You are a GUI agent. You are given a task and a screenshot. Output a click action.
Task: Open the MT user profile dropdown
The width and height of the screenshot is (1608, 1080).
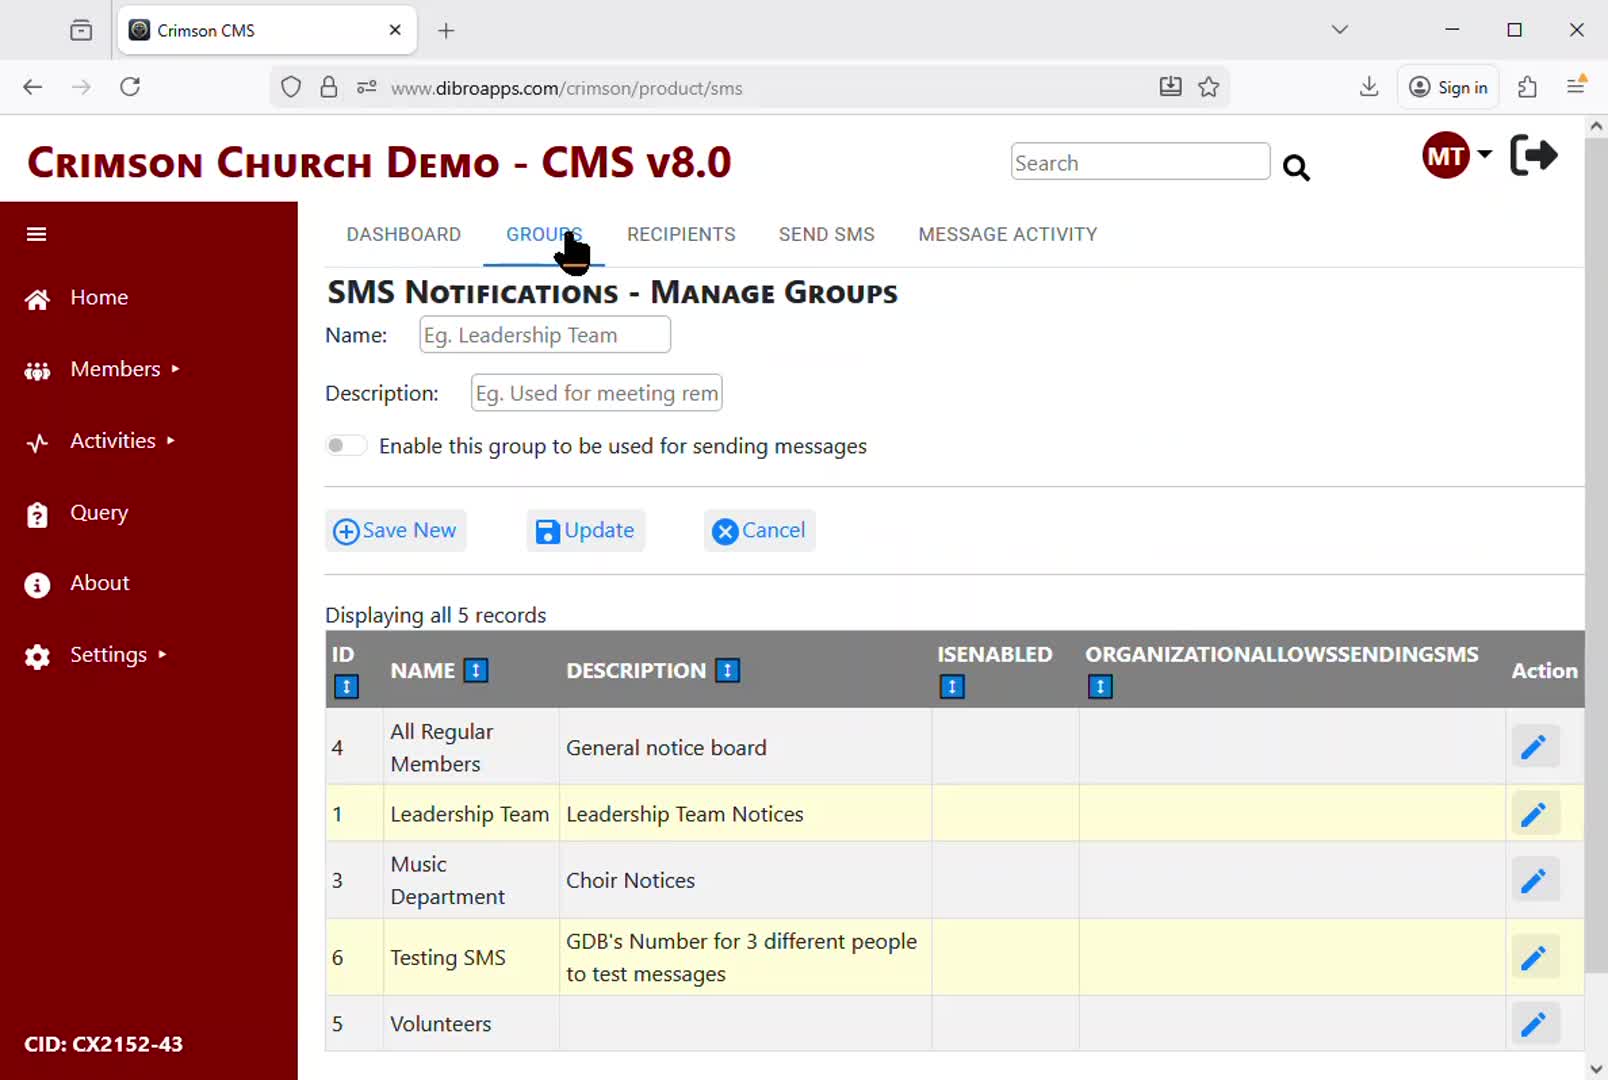tap(1456, 156)
